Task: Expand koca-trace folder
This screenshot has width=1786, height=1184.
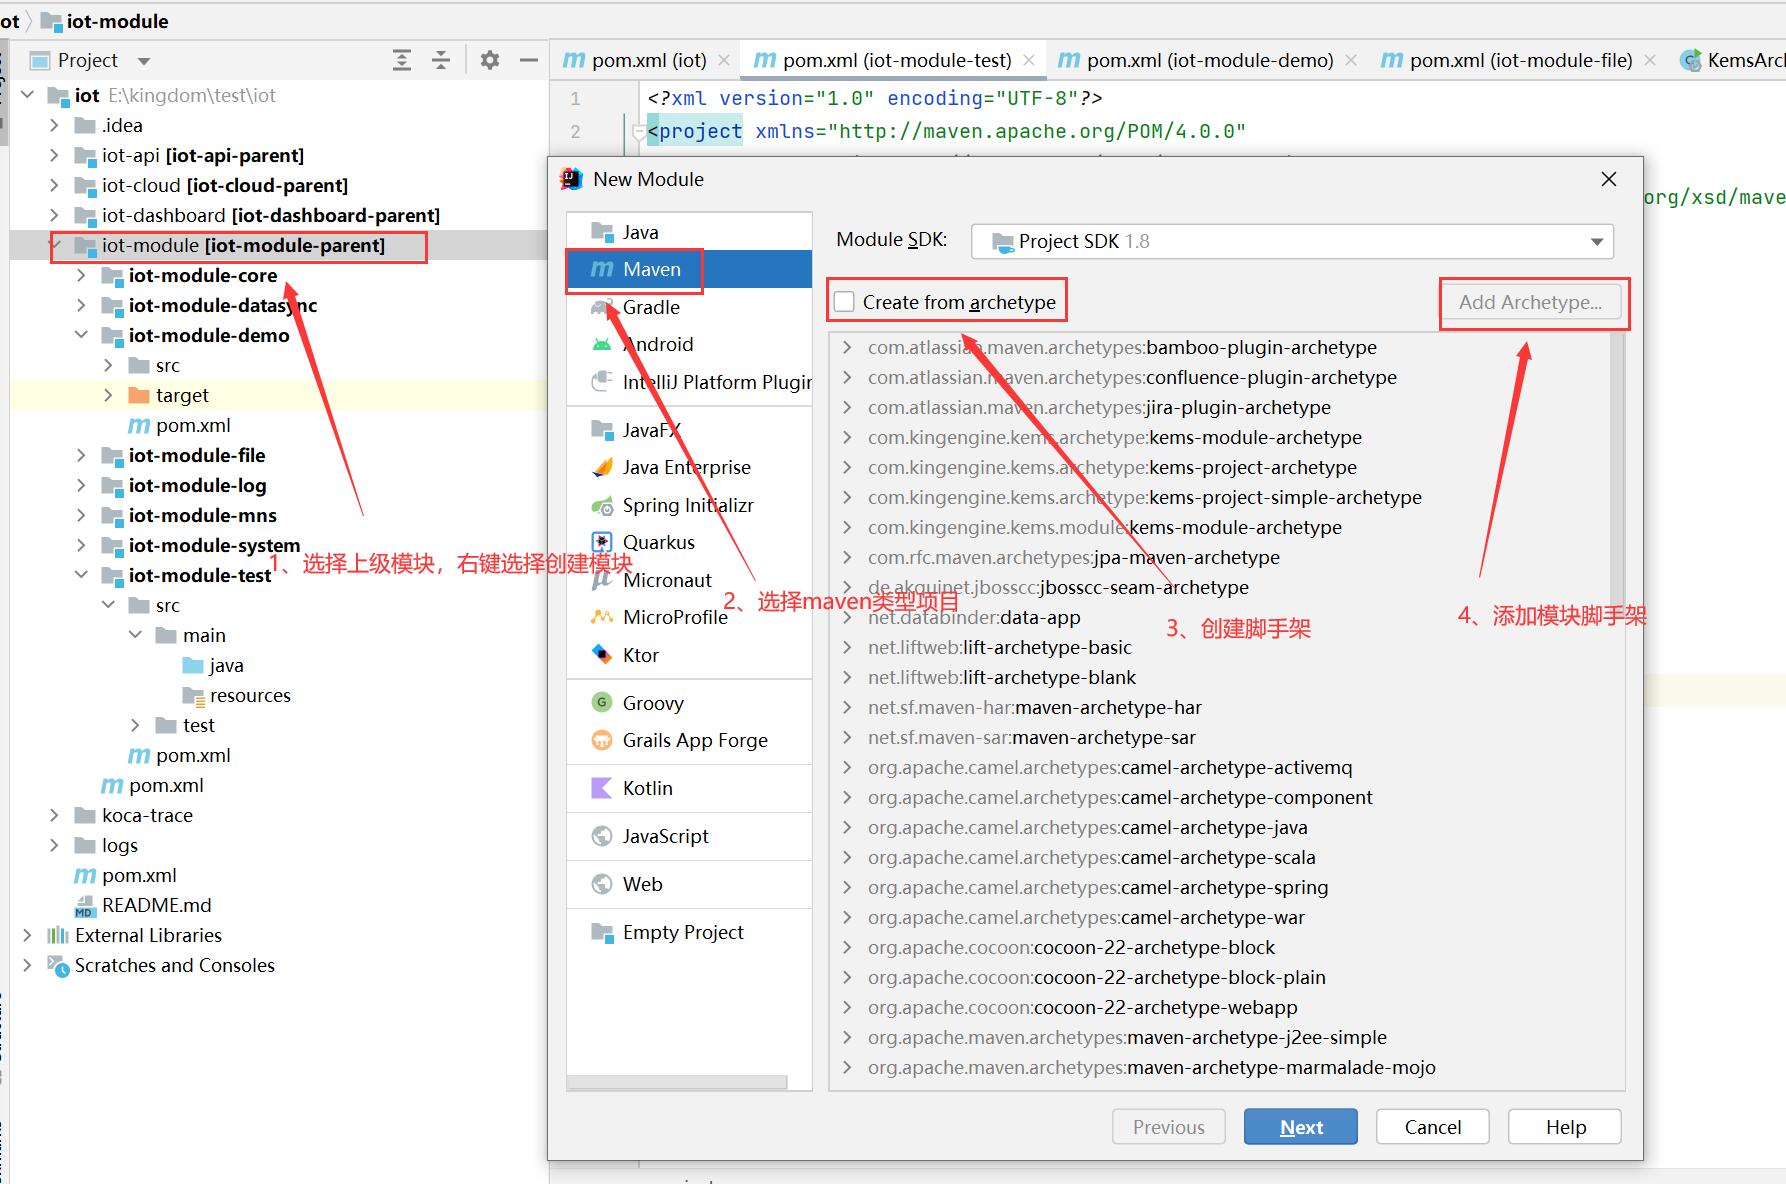Action: click(x=54, y=815)
